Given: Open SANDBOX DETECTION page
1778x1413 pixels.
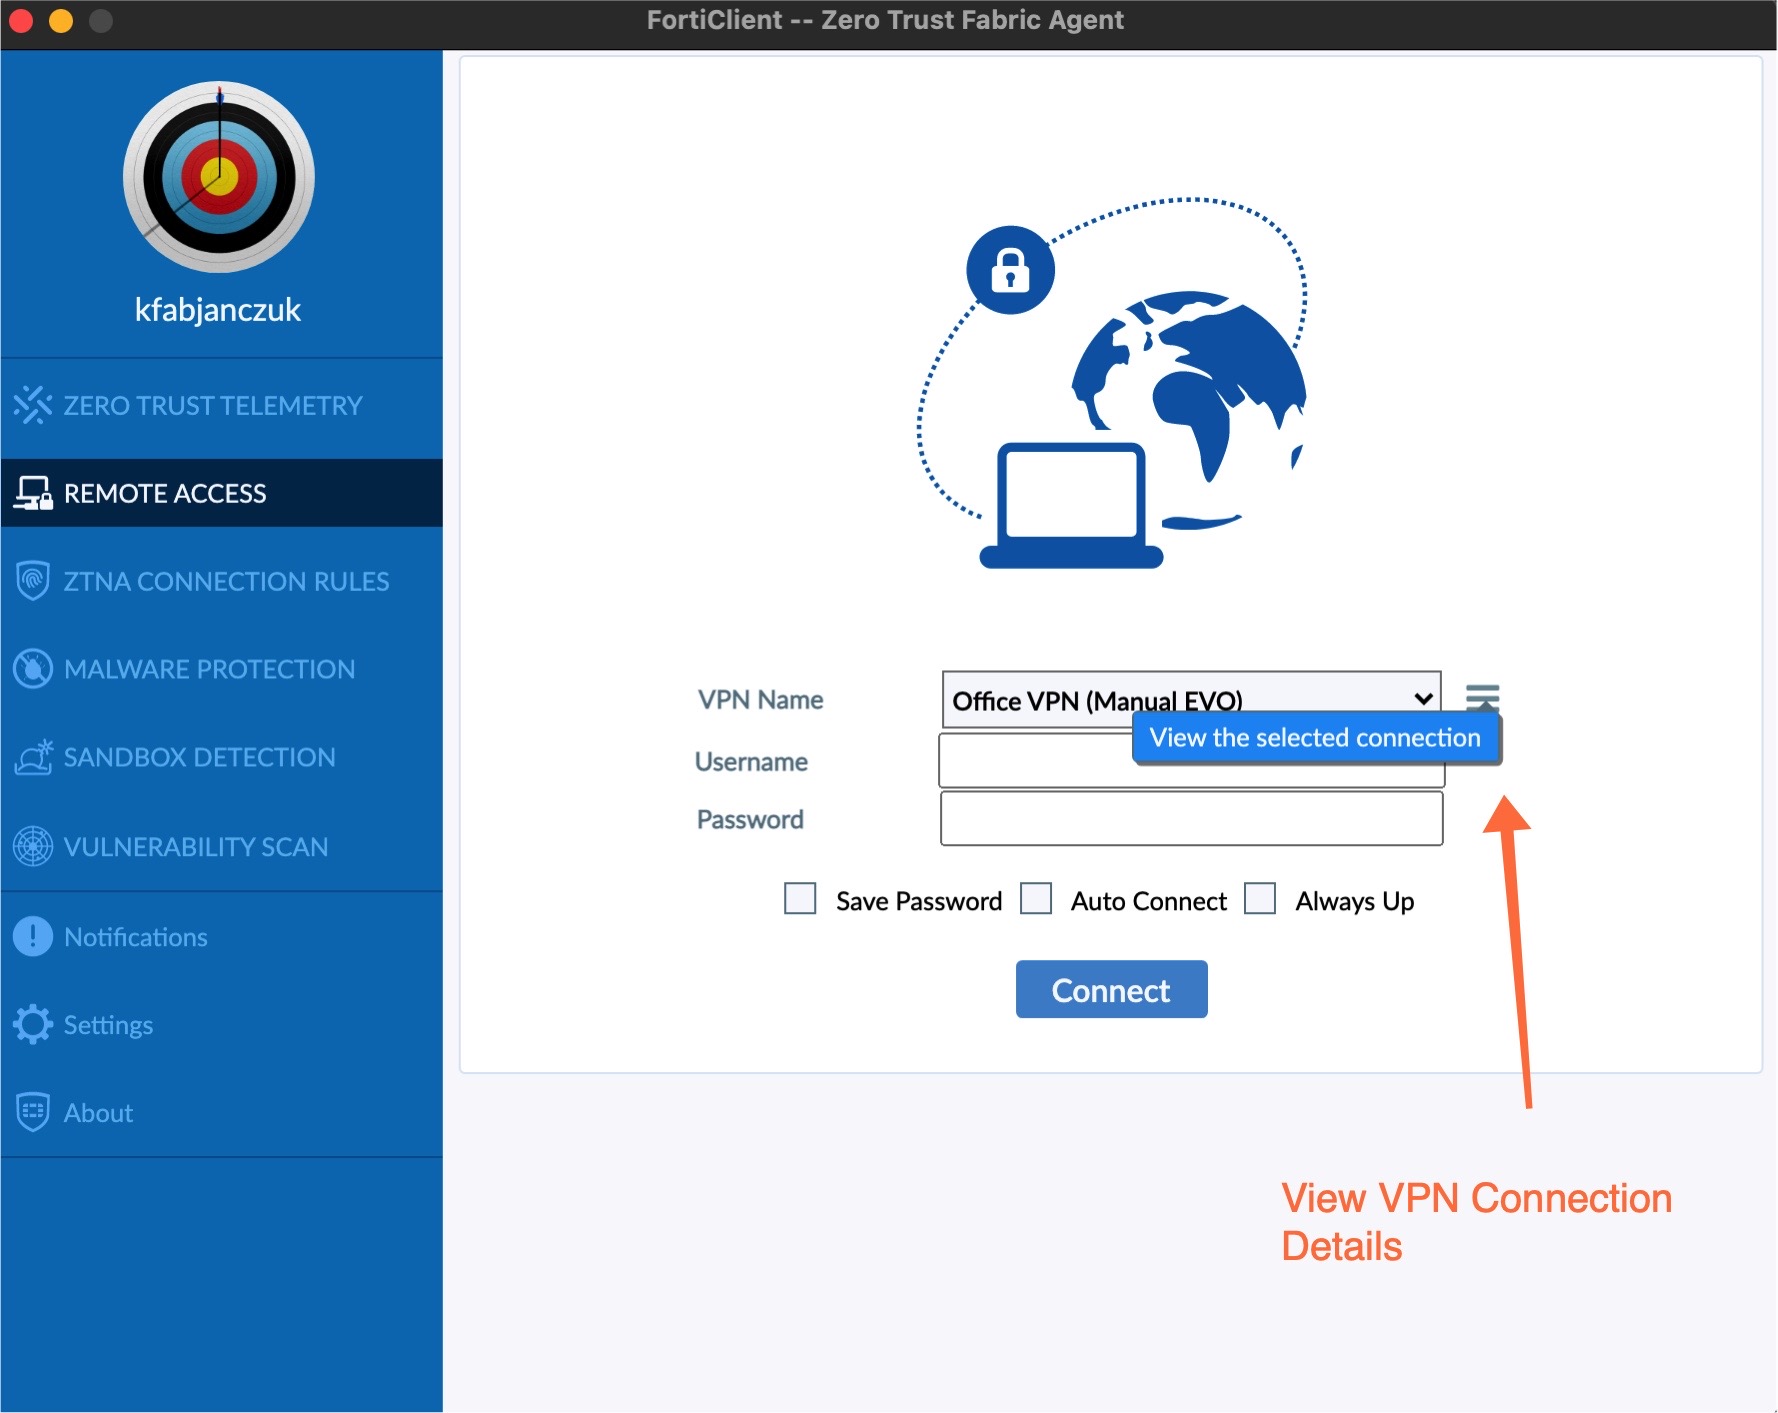Looking at the screenshot, I should click(x=222, y=757).
